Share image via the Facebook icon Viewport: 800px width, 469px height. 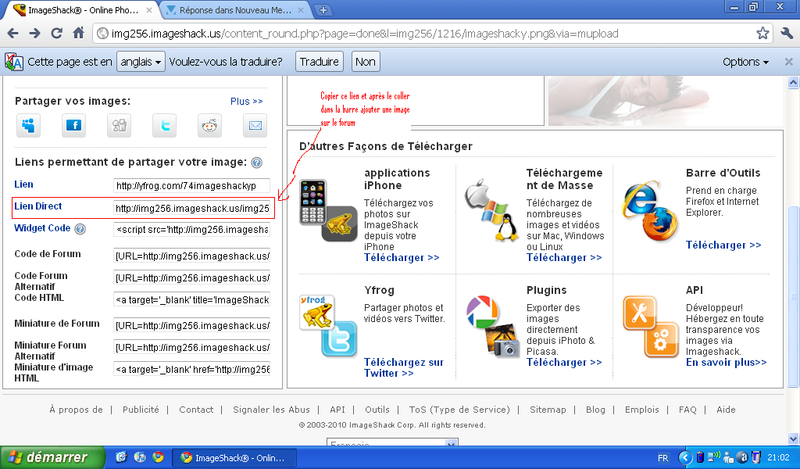tap(73, 125)
